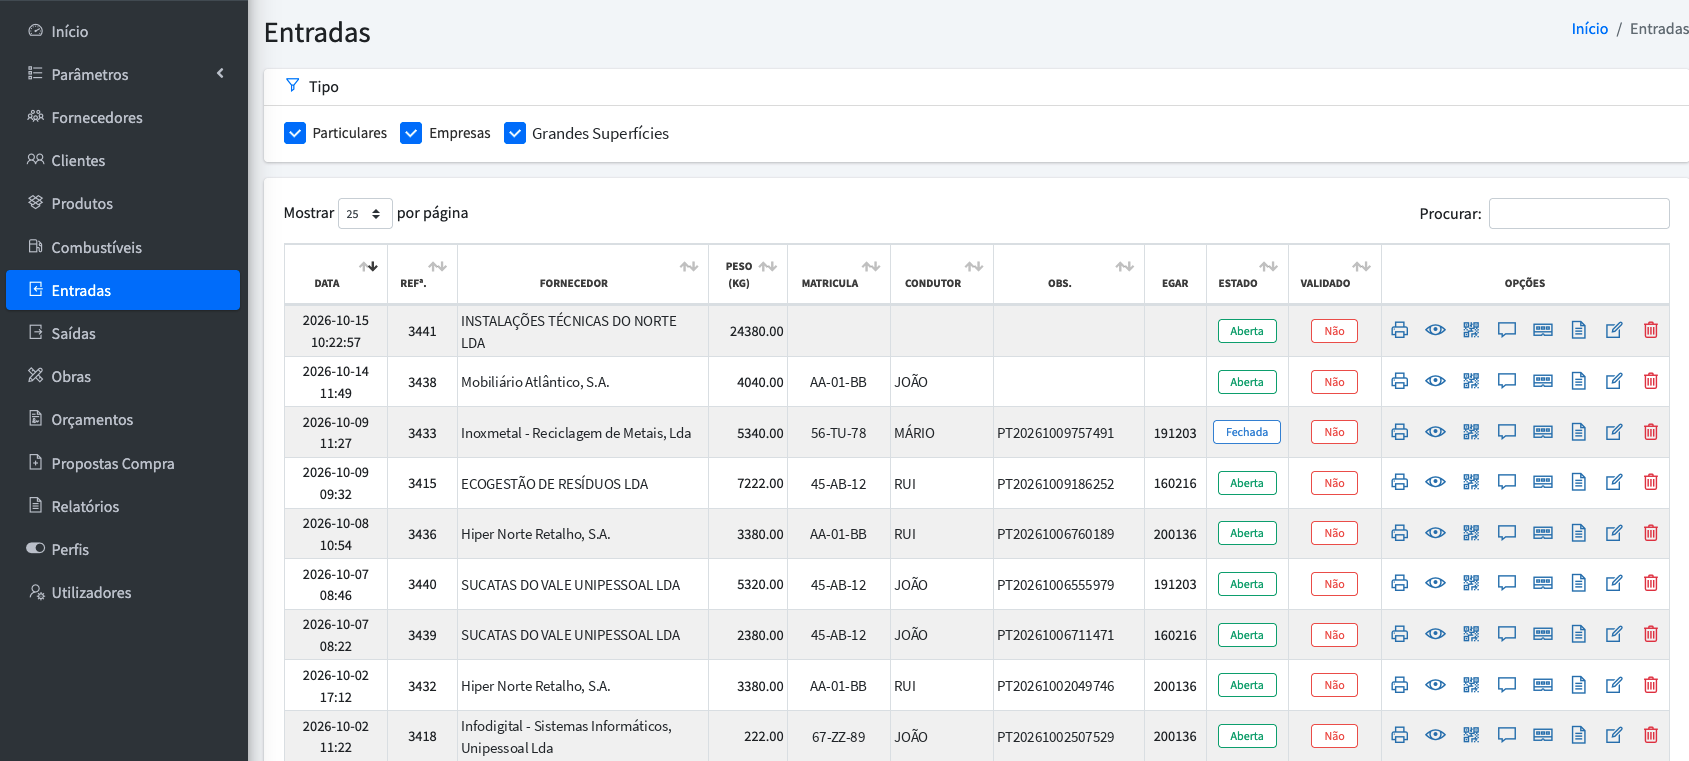Image resolution: width=1689 pixels, height=761 pixels.
Task: Click the Fechada status button for entry 3433
Action: 1247,432
